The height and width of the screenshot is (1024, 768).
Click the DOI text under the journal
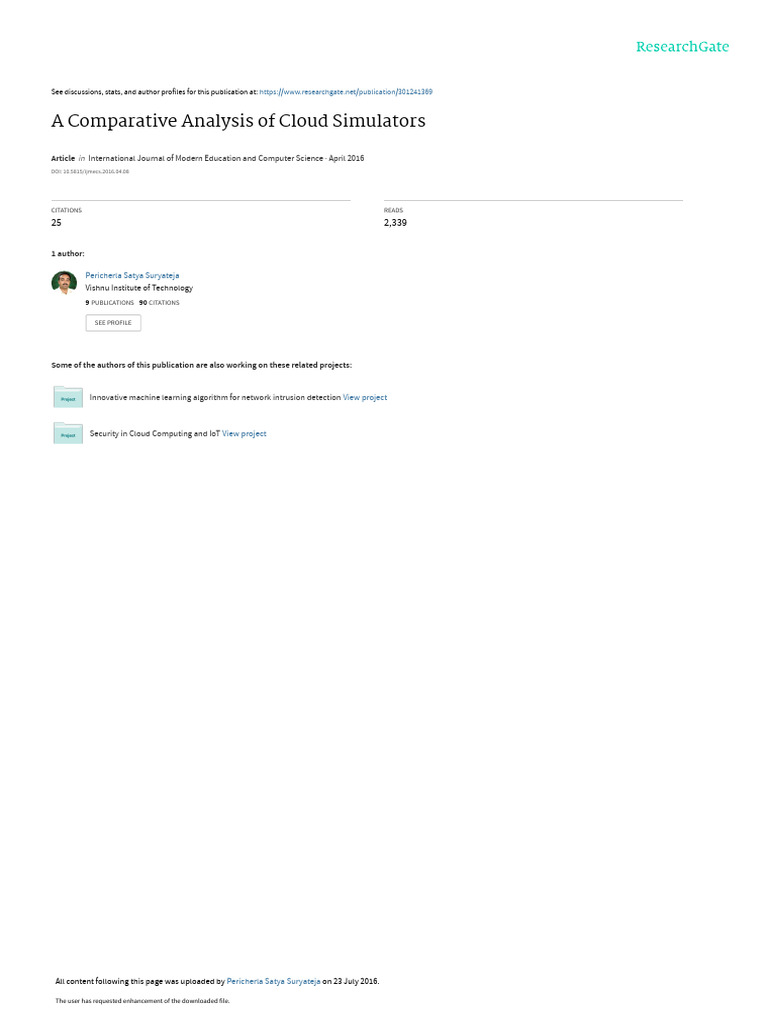click(x=90, y=172)
